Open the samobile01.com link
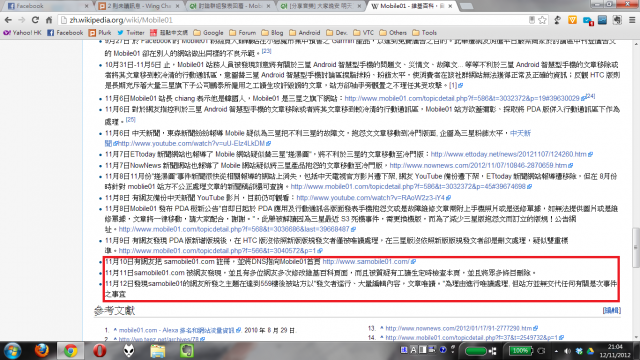The height and width of the screenshot is (360, 640). (x=366, y=262)
